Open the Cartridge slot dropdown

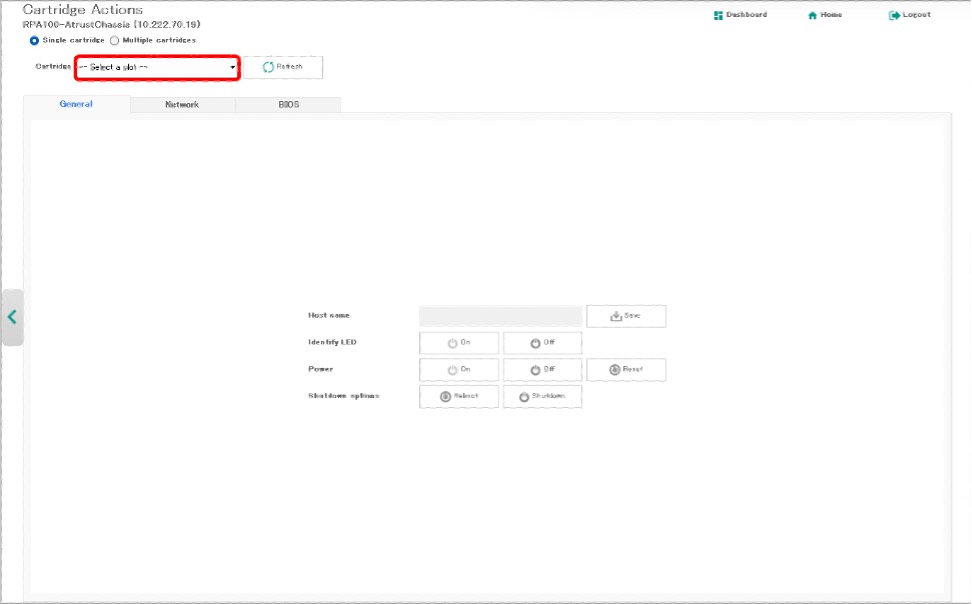point(157,67)
